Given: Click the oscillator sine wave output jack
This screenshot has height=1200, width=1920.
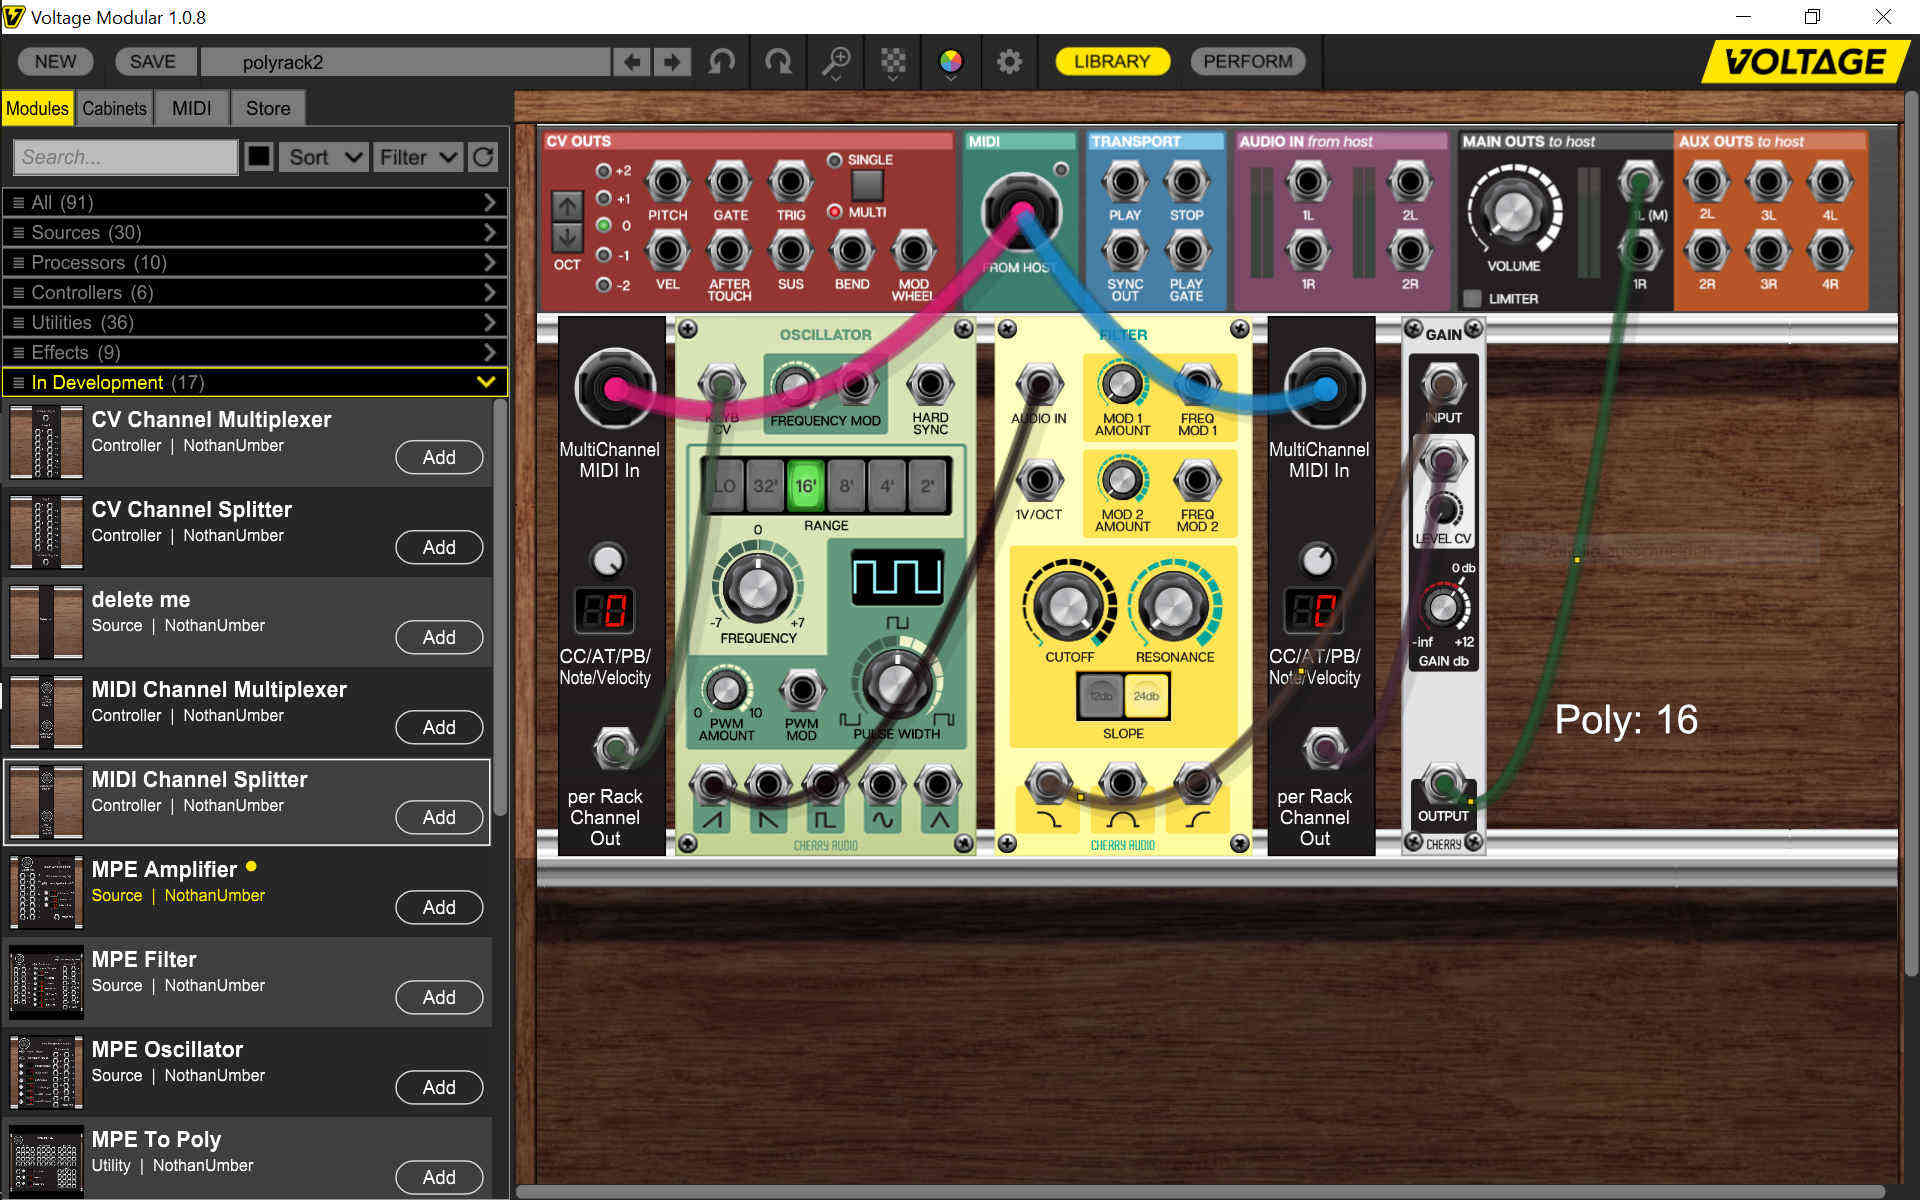Looking at the screenshot, I should pos(881,786).
